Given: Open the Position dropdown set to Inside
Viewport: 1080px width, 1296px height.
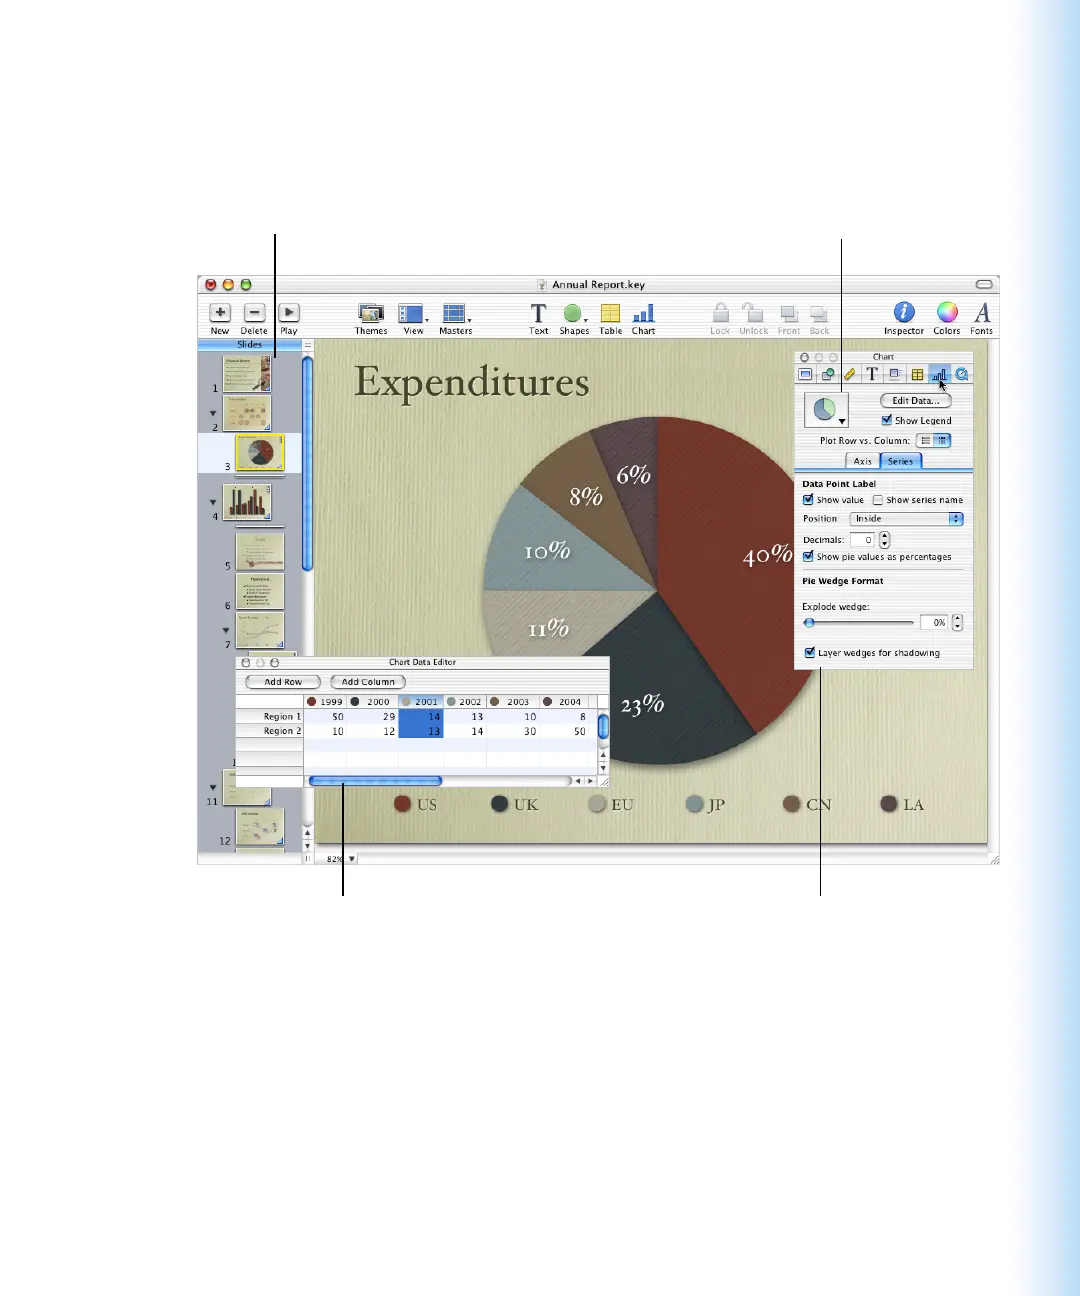Looking at the screenshot, I should pos(906,519).
